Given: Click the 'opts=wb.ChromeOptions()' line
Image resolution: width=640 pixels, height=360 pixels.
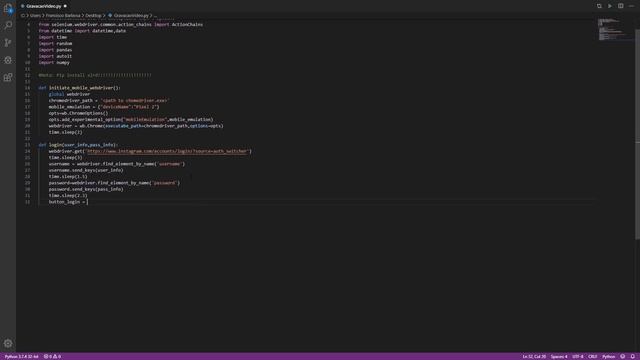Looking at the screenshot, I should 78,113.
